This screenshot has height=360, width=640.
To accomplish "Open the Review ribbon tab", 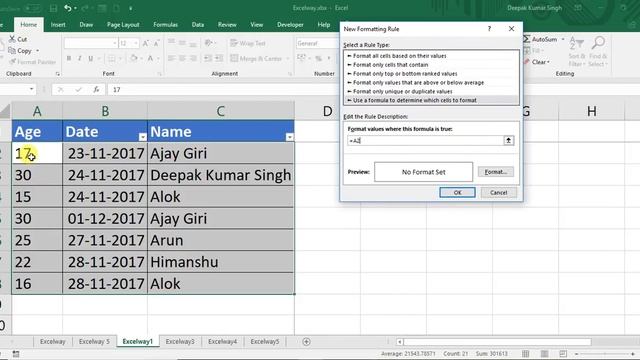I will (x=227, y=24).
